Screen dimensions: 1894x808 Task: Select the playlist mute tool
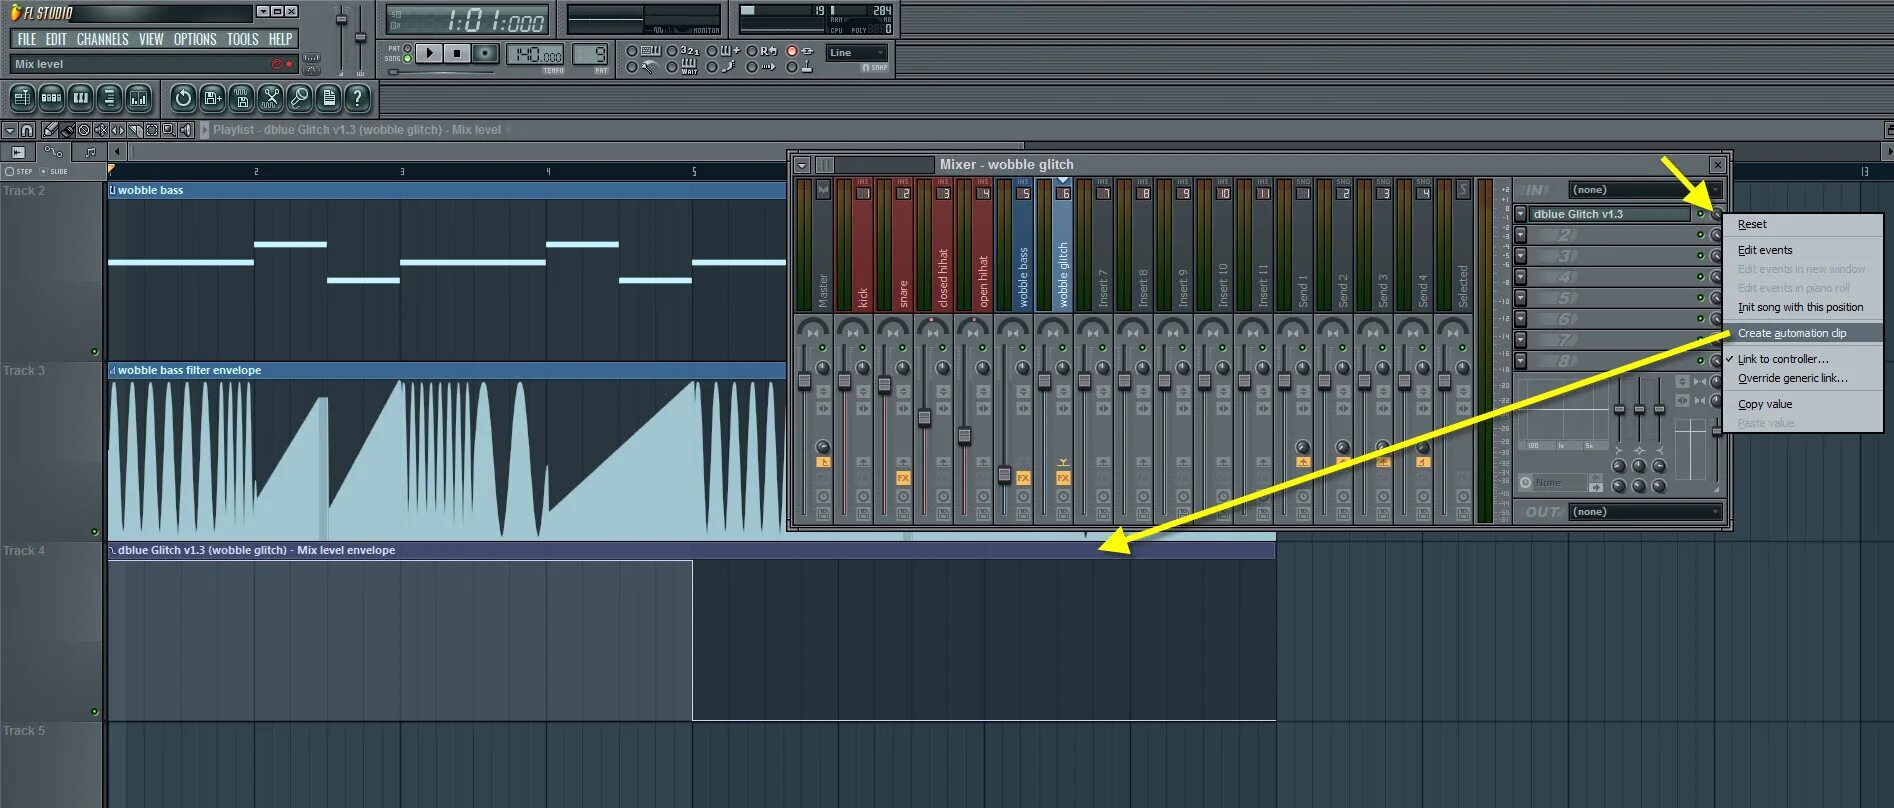[x=101, y=130]
